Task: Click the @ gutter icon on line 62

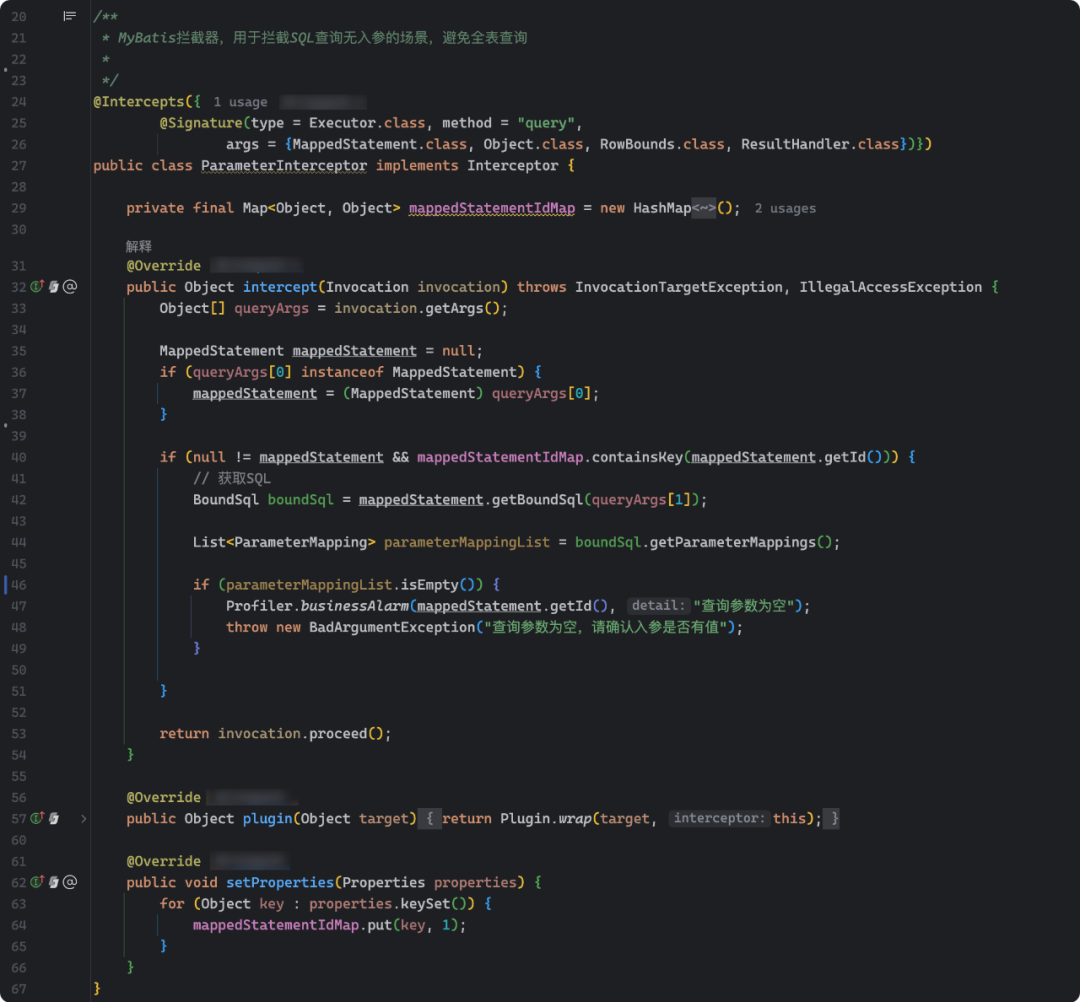Action: tap(70, 882)
